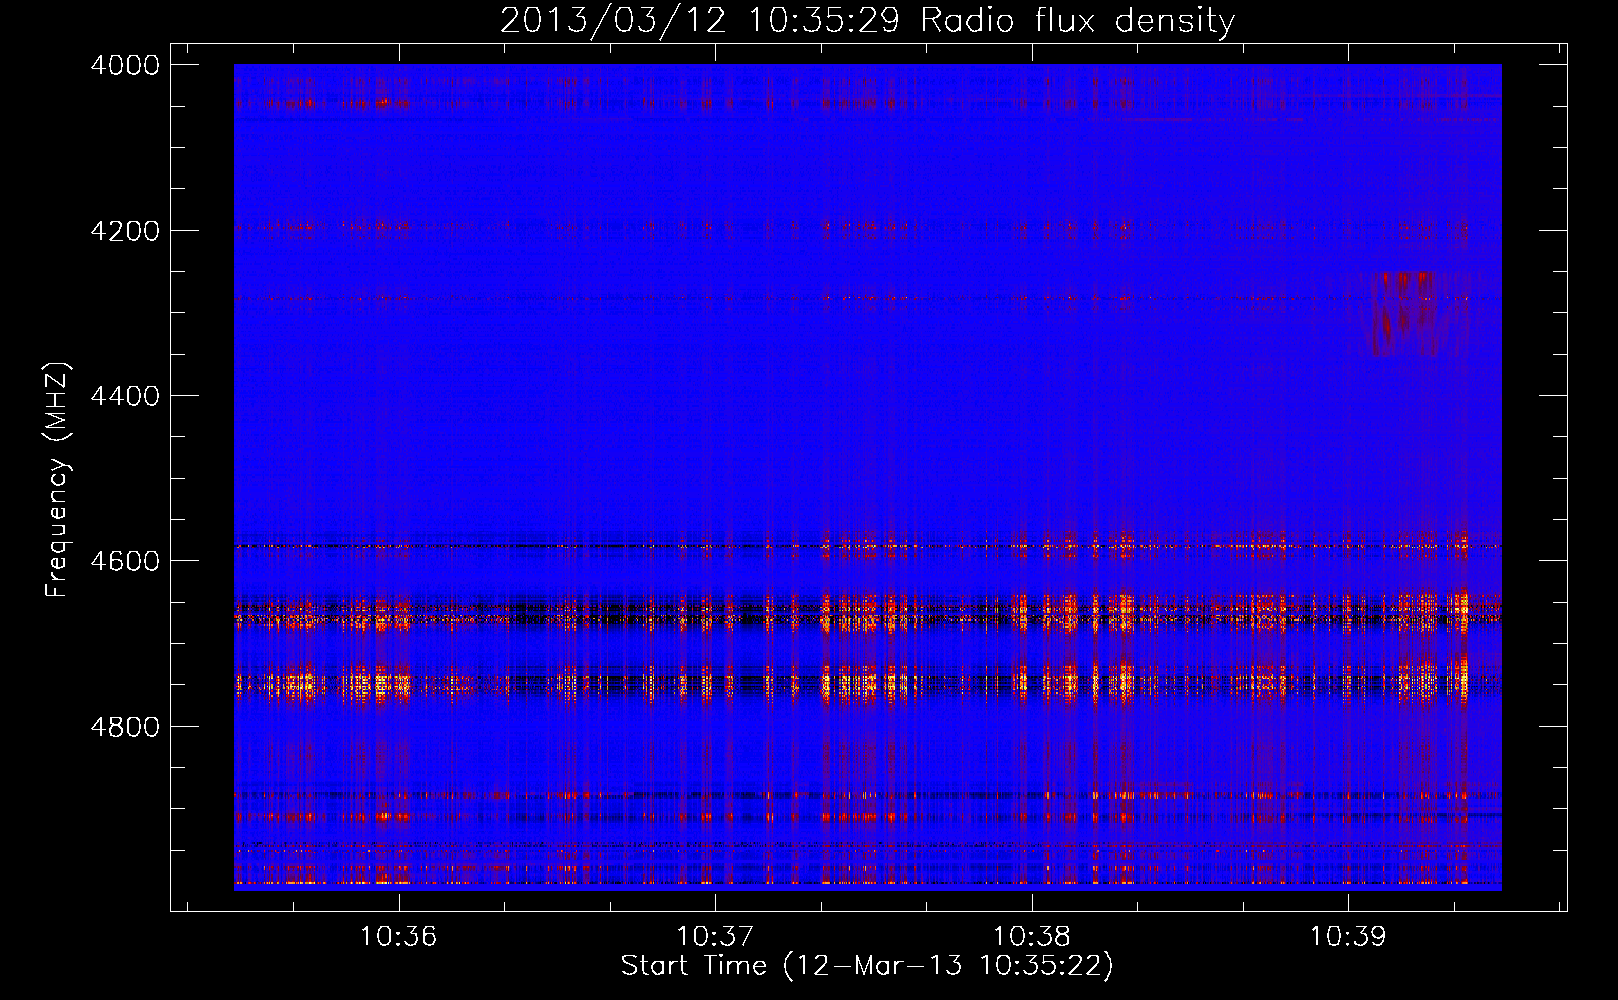Click the 4000 frequency tick label
1618x1000 pixels.
click(x=125, y=65)
